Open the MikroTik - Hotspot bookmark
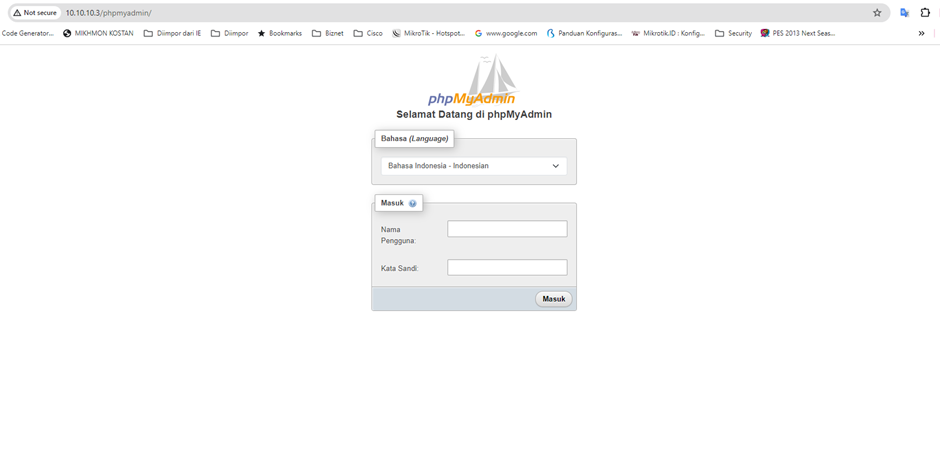Image resolution: width=940 pixels, height=457 pixels. point(428,33)
